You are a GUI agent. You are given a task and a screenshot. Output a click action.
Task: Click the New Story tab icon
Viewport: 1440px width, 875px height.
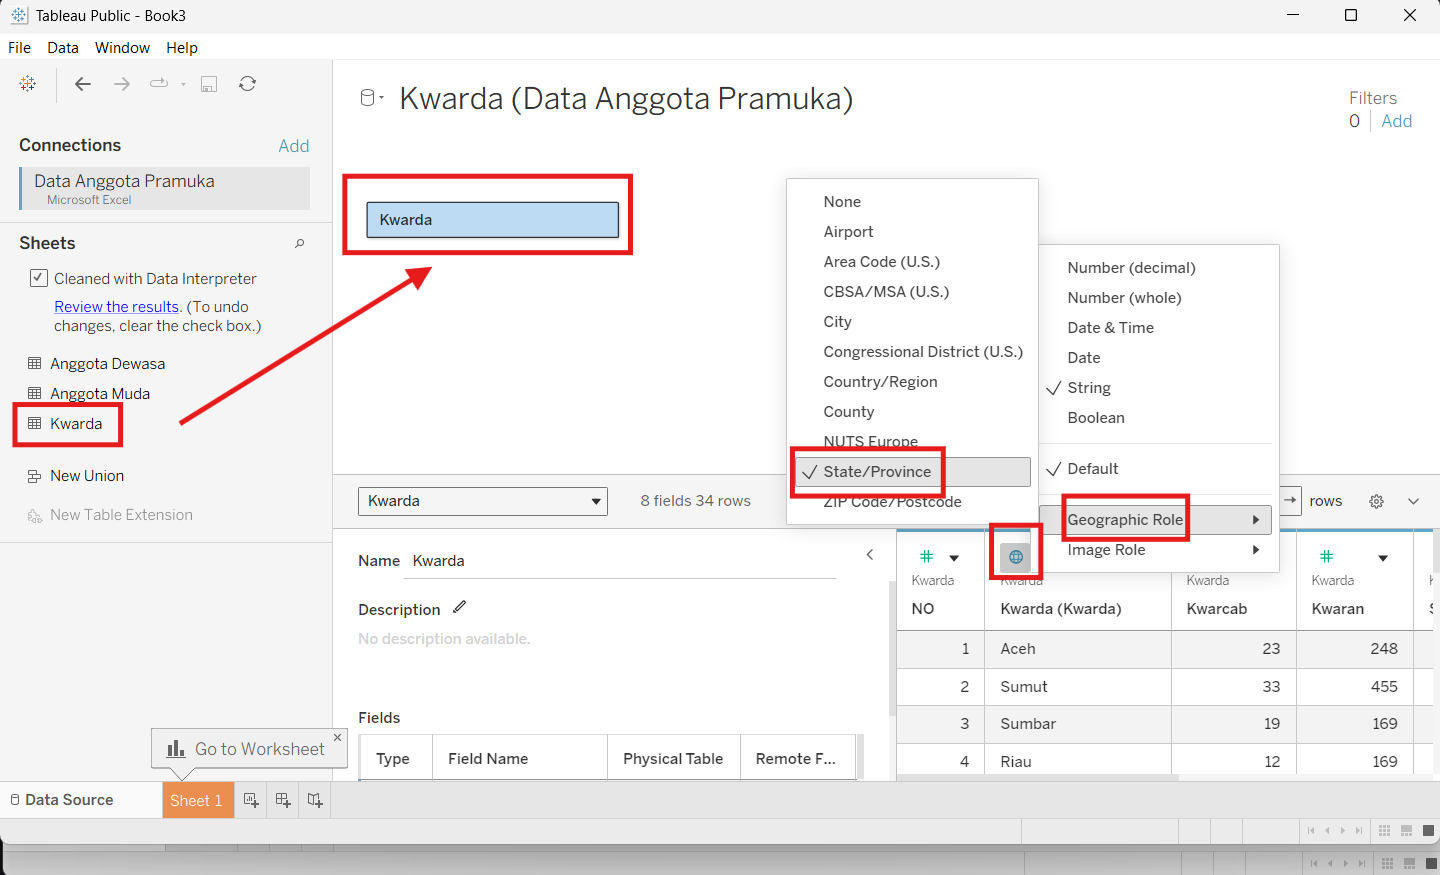[315, 800]
